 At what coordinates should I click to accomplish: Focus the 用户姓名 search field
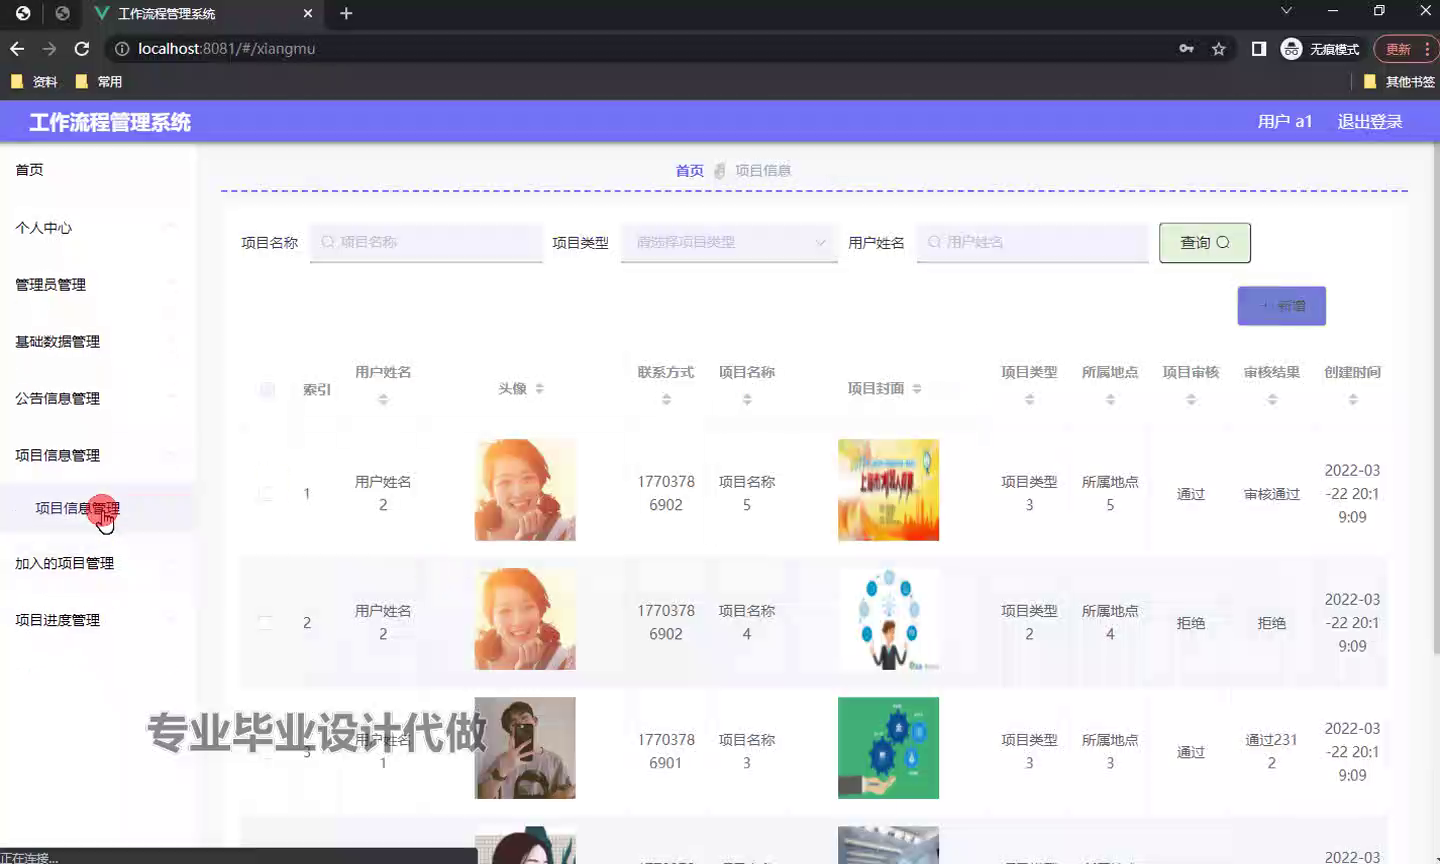click(x=1032, y=242)
